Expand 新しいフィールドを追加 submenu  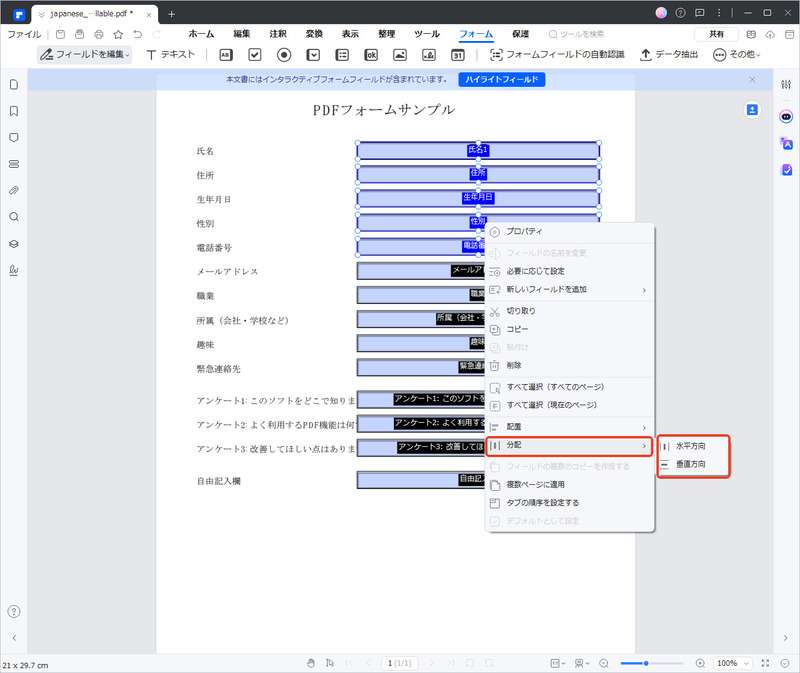[569, 289]
